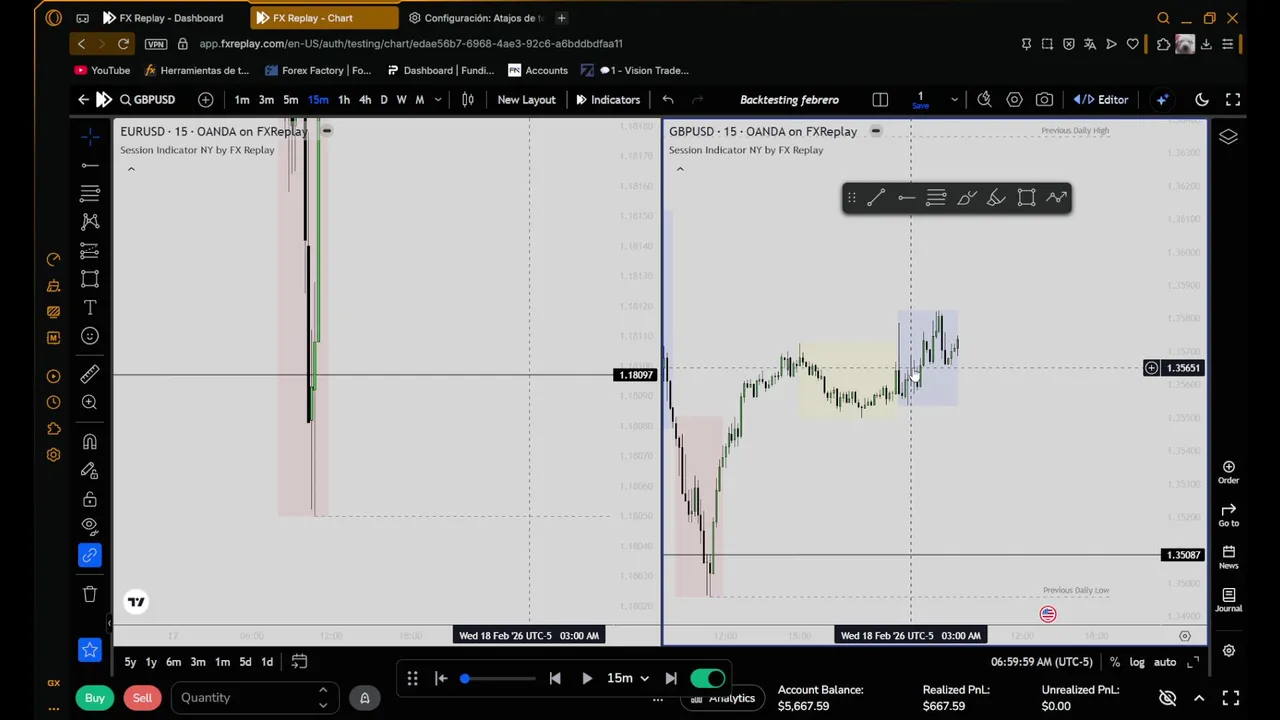Enter fullscreen from top toolbar
This screenshot has width=1280, height=720.
(1233, 100)
